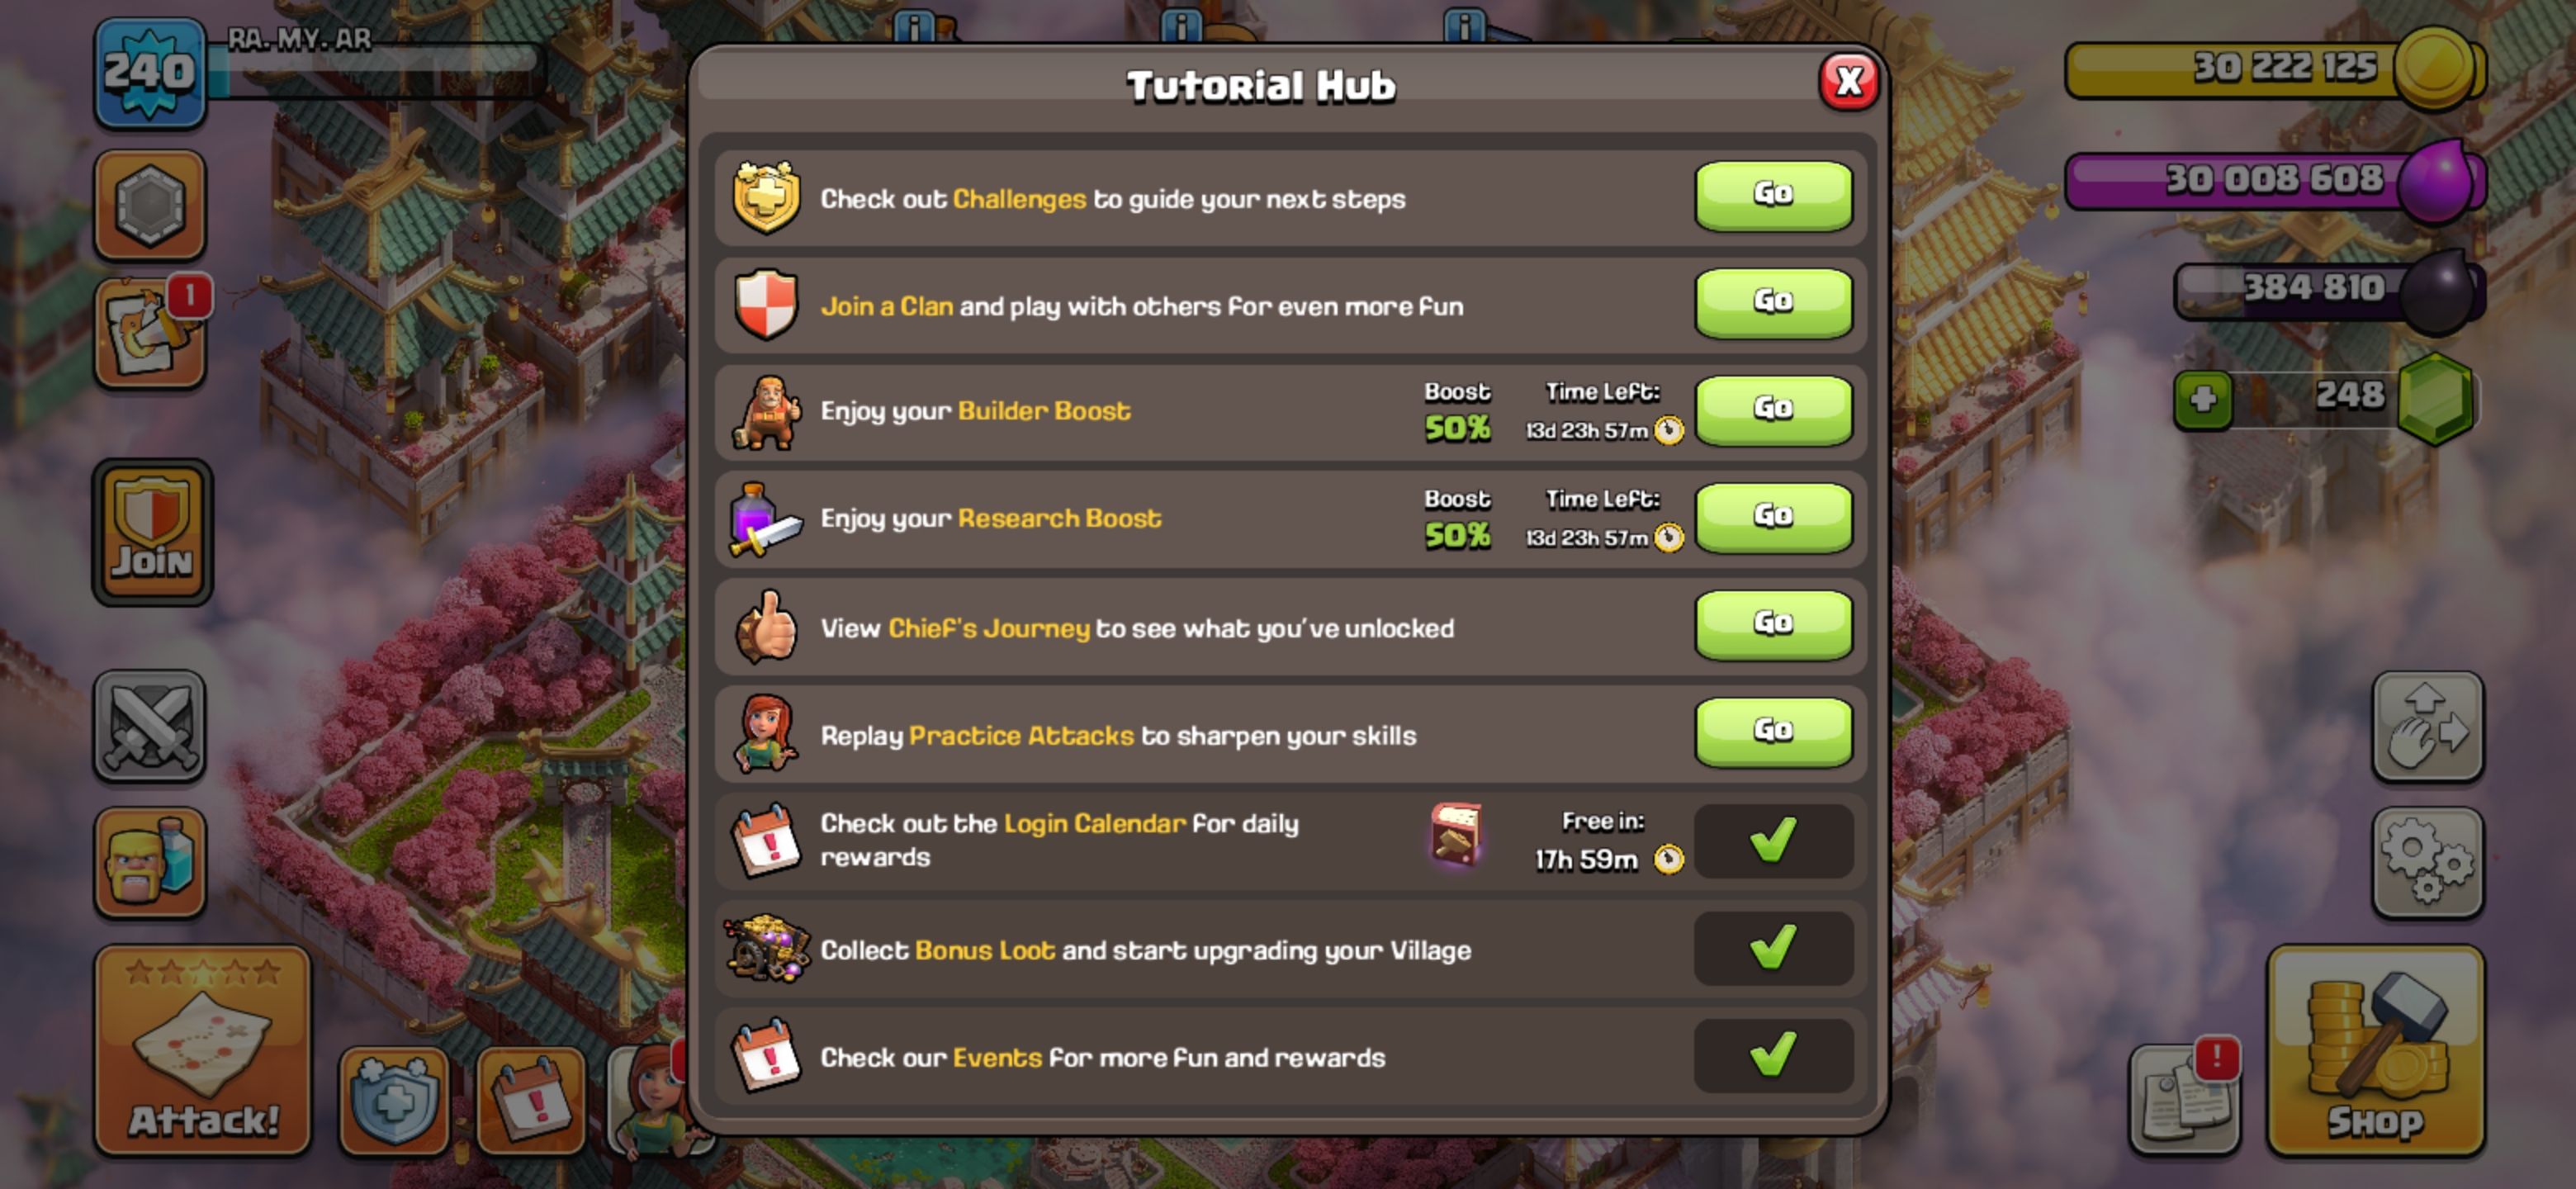Tap the crossed swords icon
Viewport: 2576px width, 1189px height.
click(150, 726)
